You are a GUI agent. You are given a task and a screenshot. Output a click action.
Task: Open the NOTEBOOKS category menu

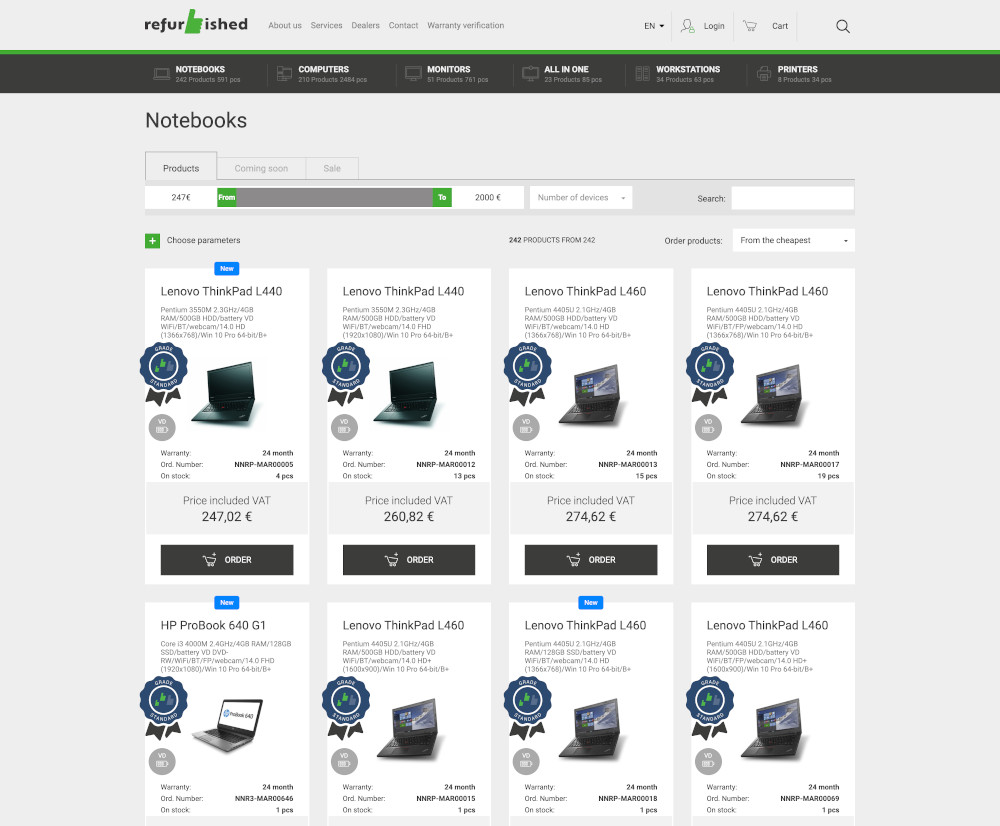(x=200, y=69)
